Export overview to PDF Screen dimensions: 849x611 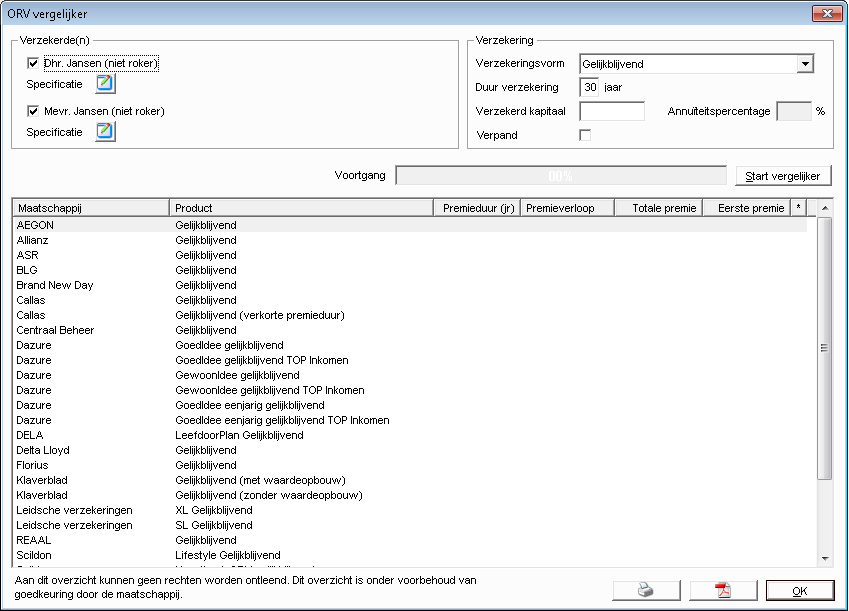723,590
